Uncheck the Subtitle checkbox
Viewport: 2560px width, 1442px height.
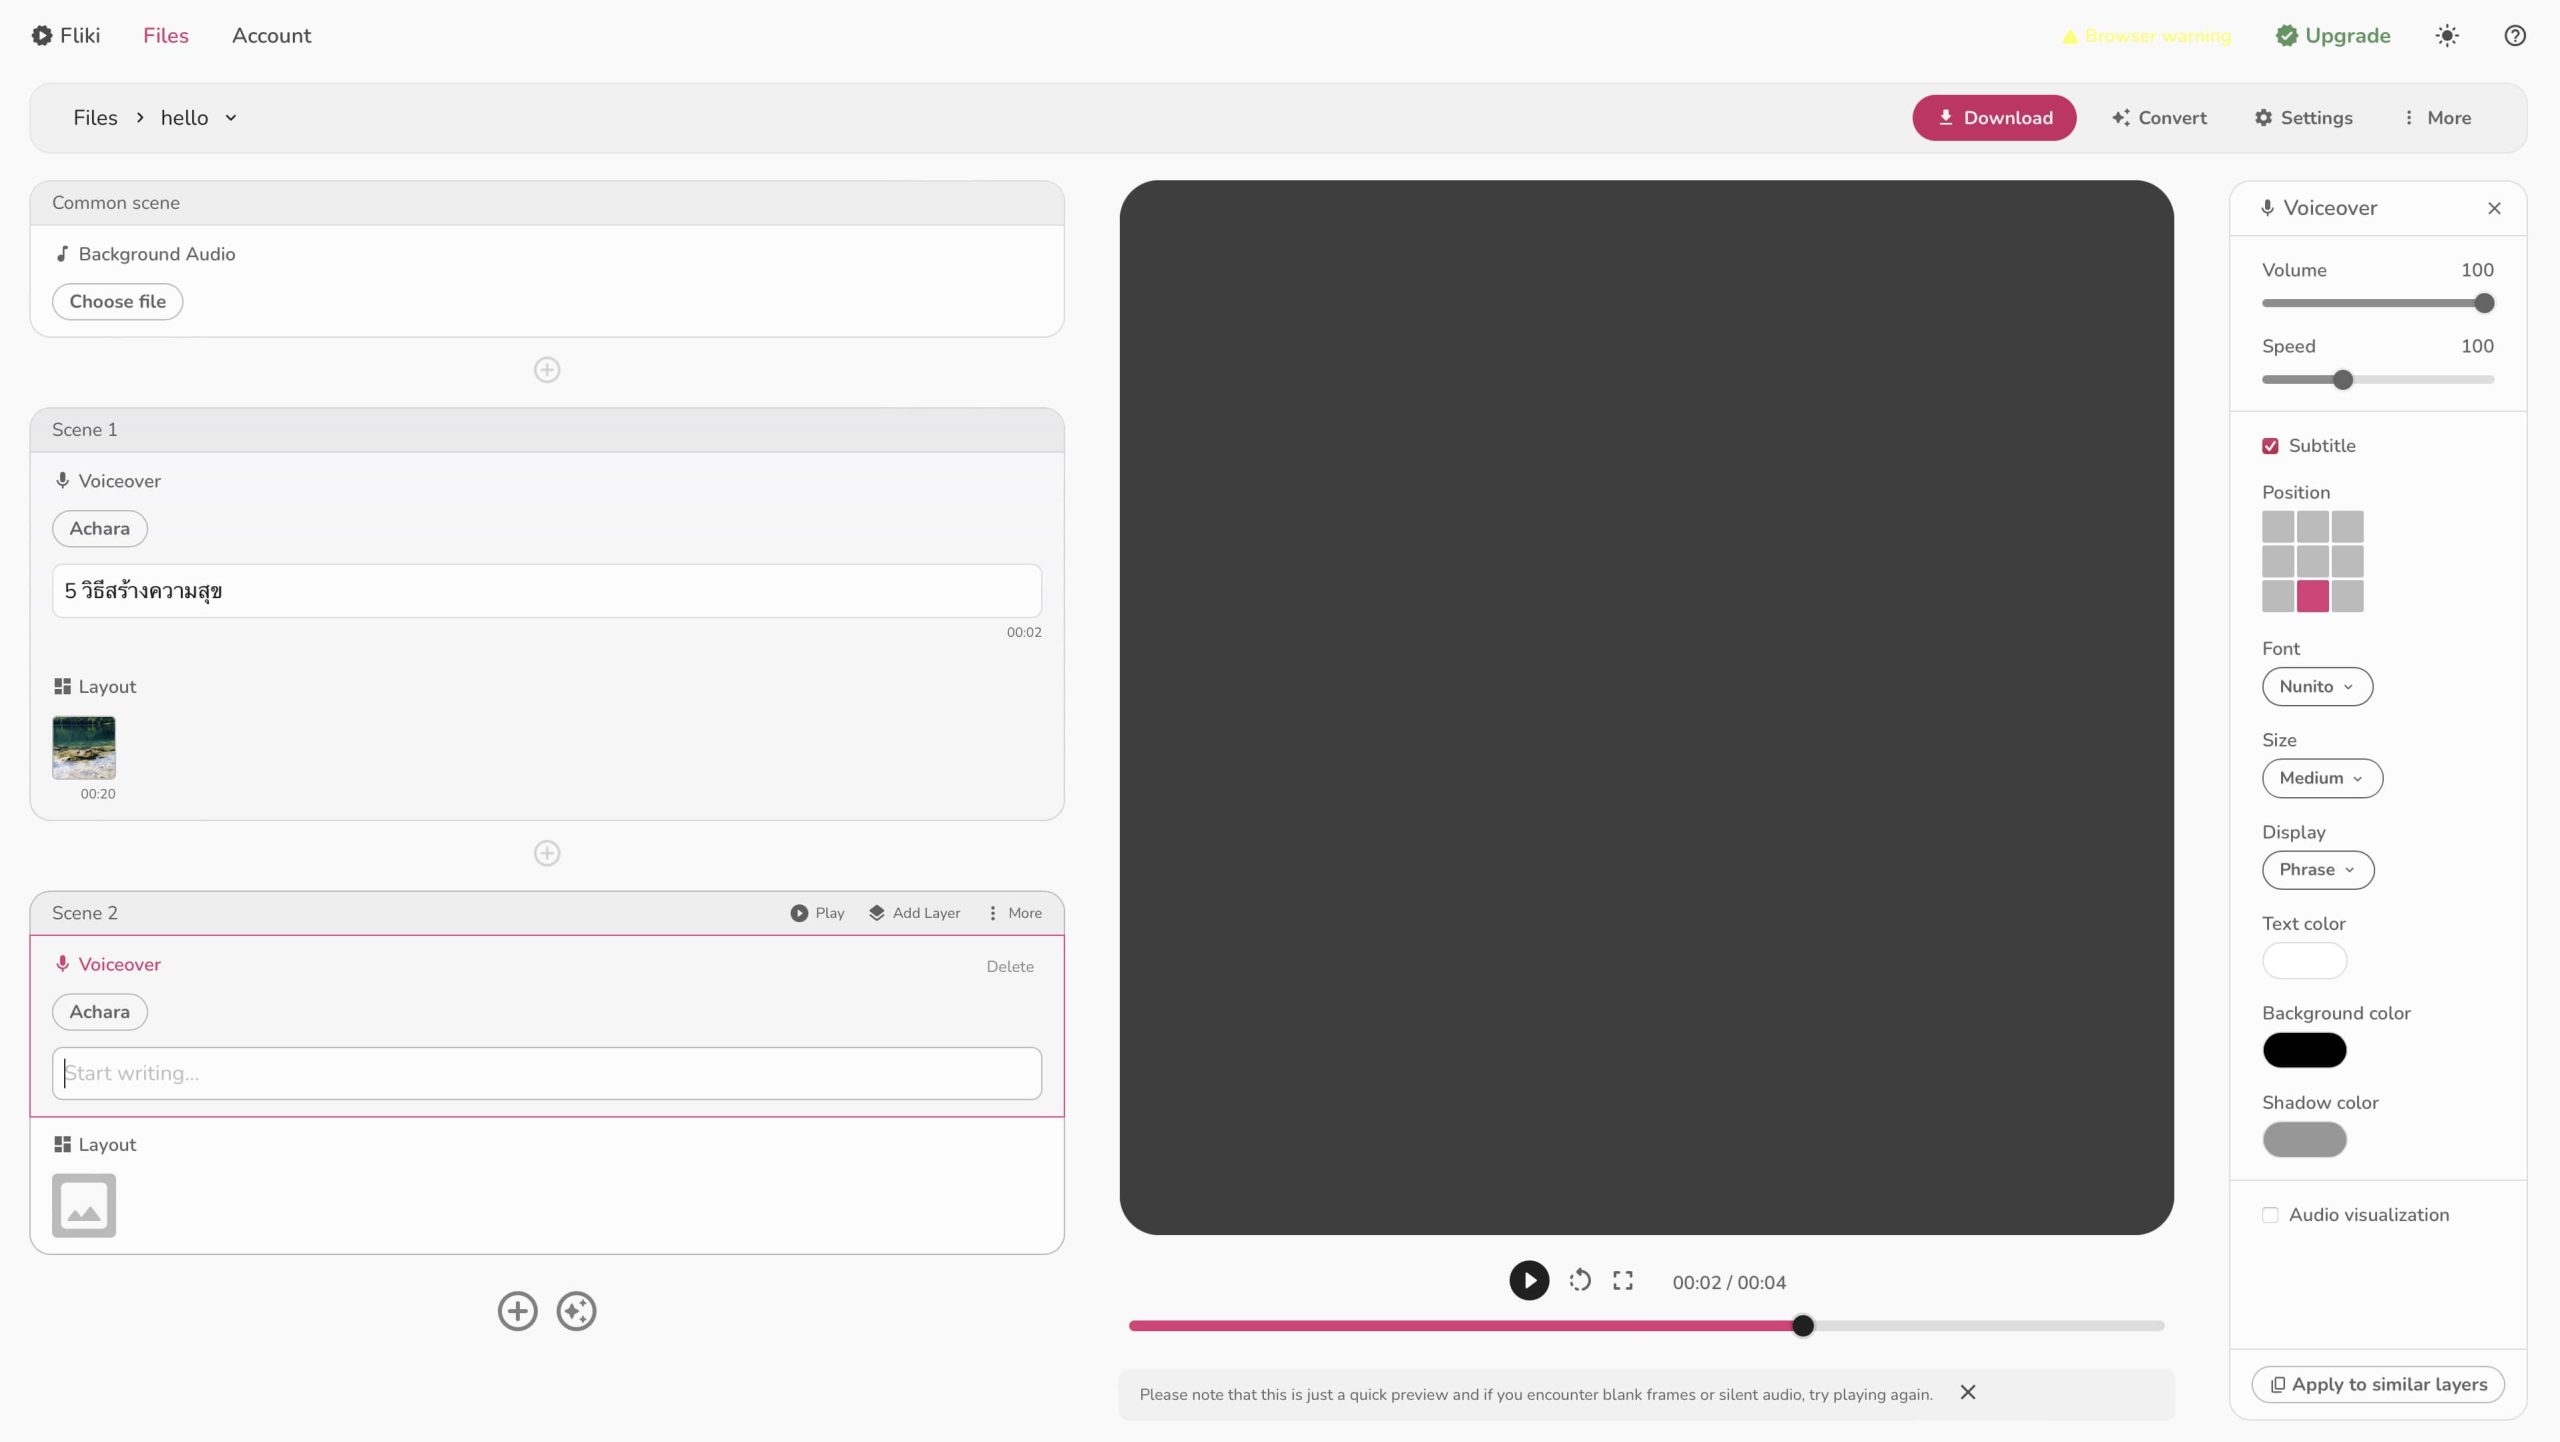[2270, 446]
